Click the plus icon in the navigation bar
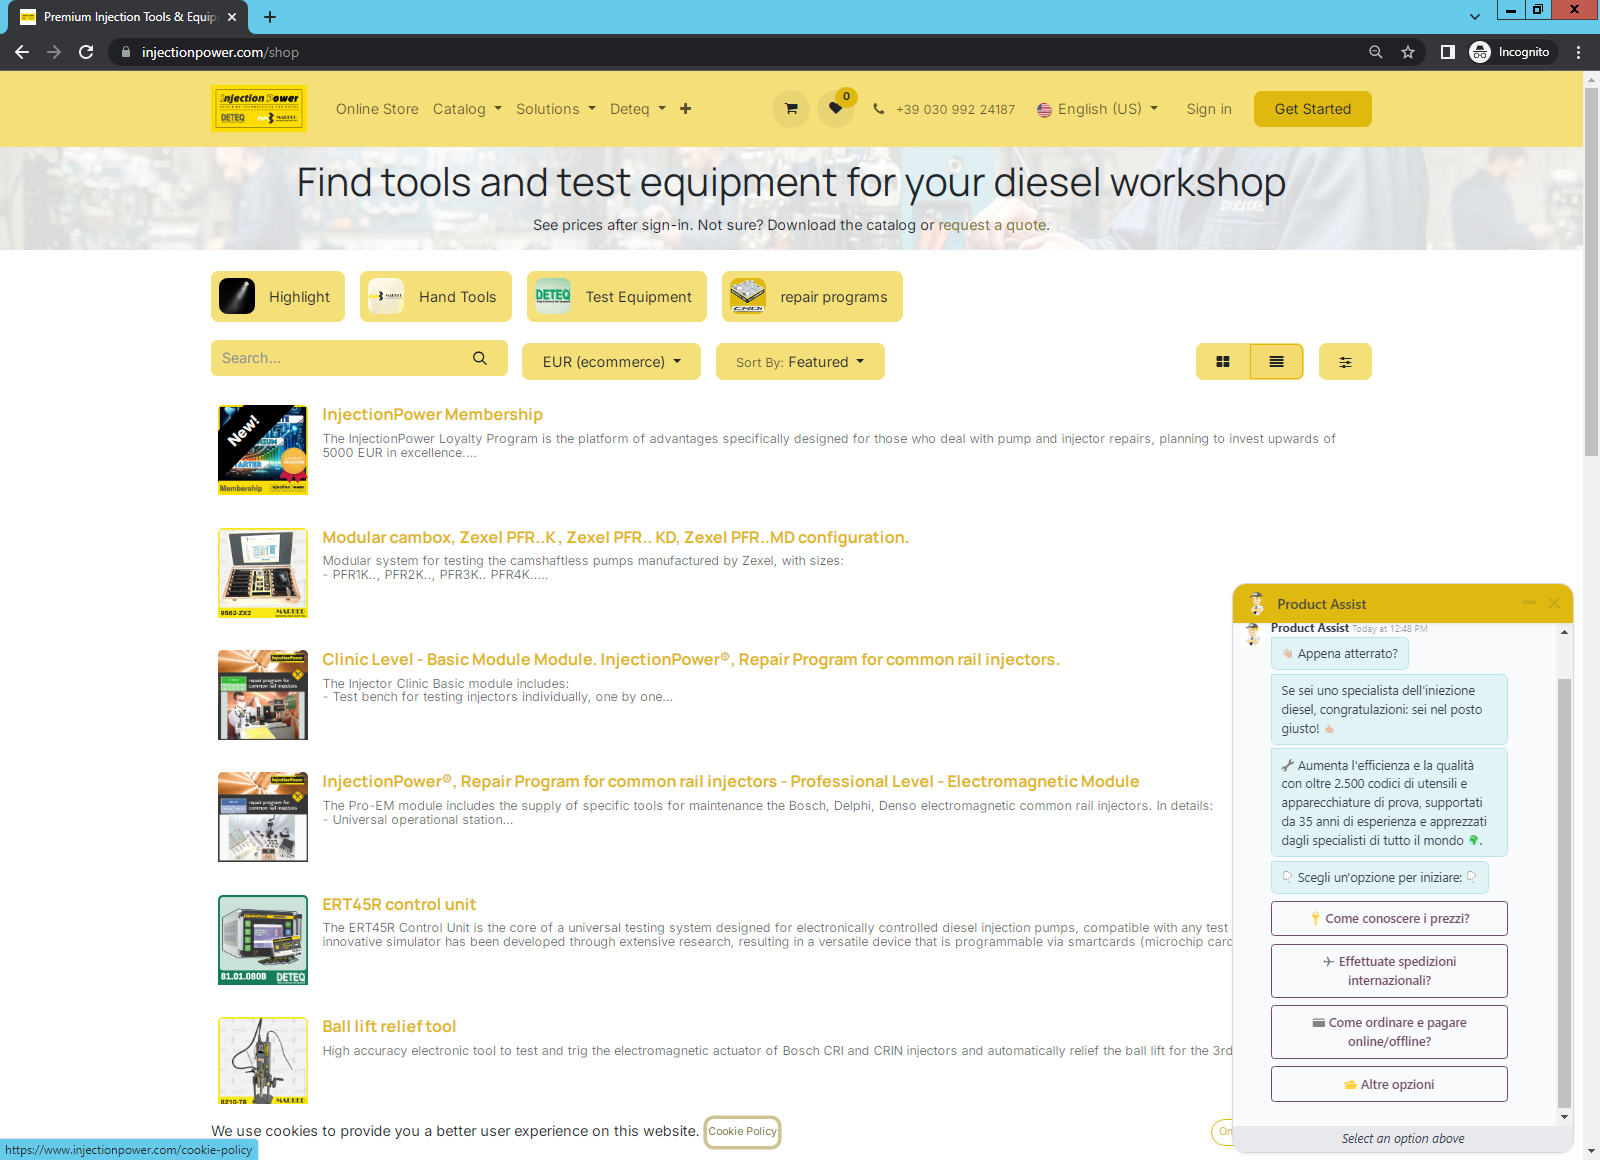Viewport: 1600px width, 1160px height. click(685, 109)
